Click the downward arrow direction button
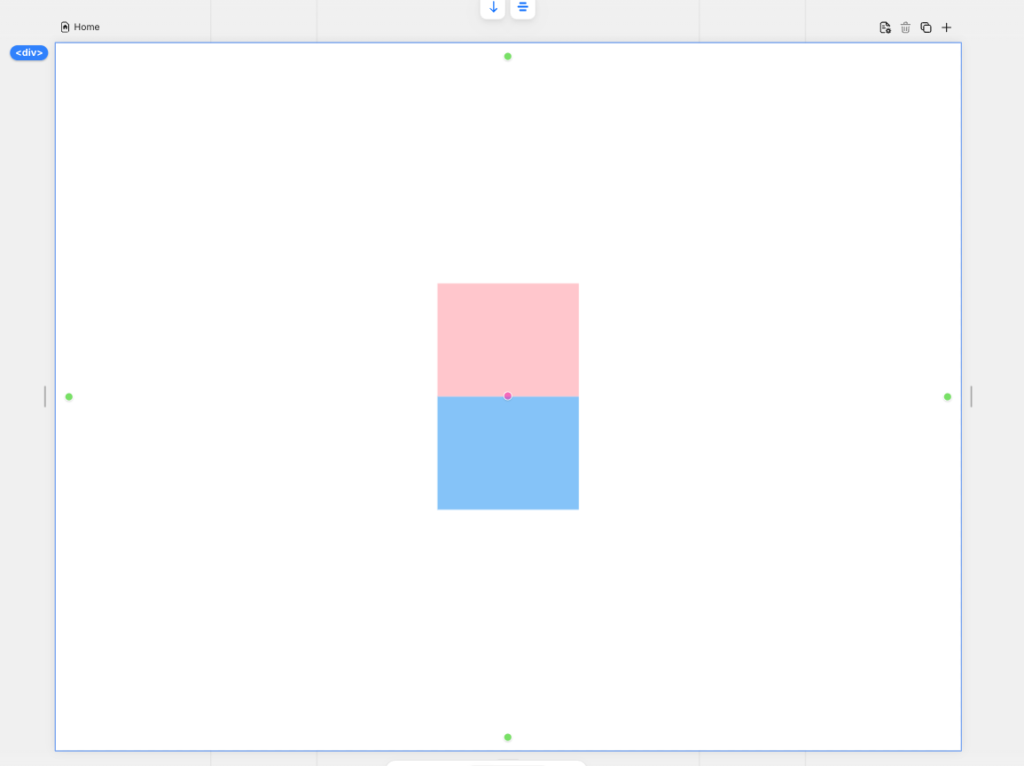The image size is (1024, 766). tap(493, 8)
